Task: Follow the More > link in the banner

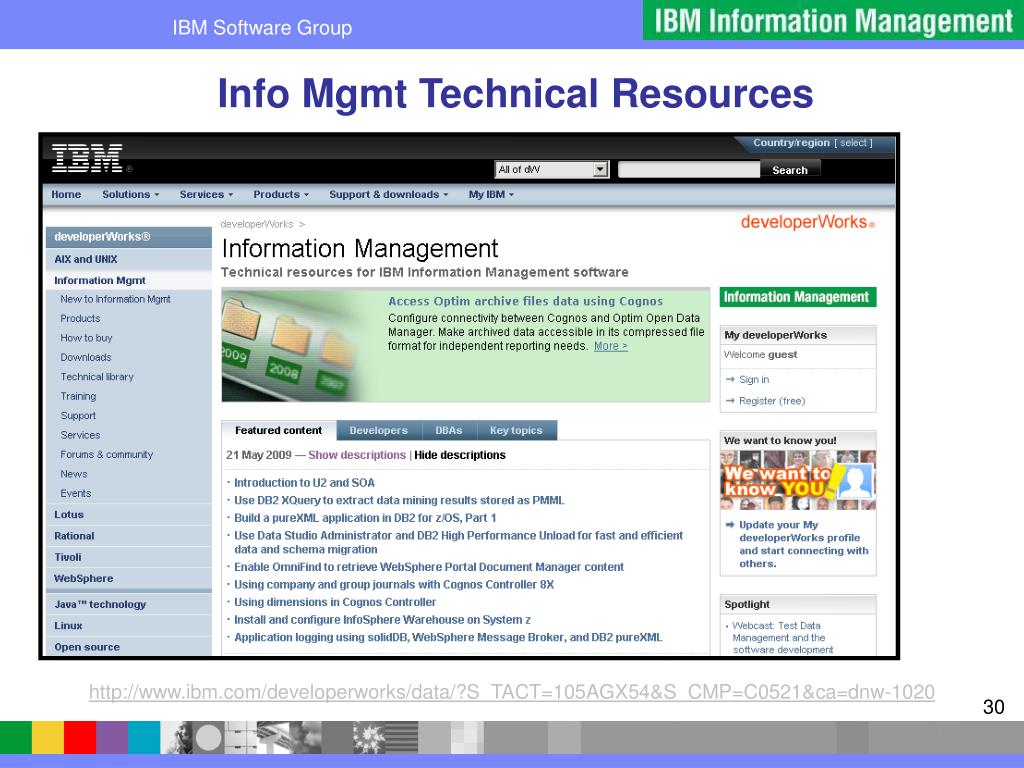Action: (x=611, y=346)
